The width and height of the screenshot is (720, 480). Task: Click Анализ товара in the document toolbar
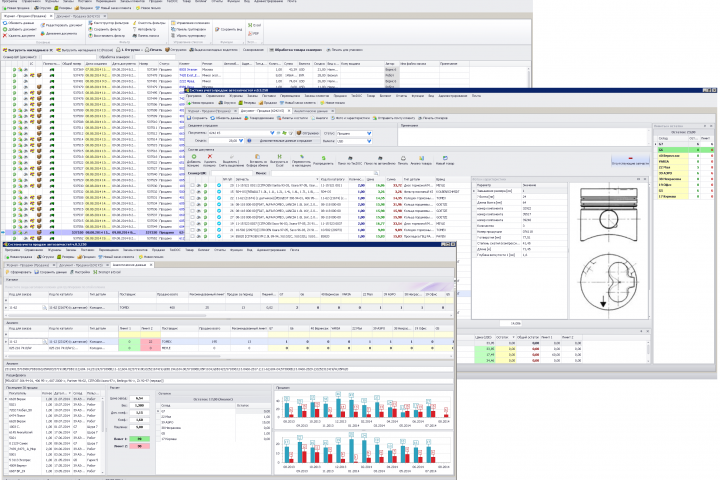coord(421,160)
